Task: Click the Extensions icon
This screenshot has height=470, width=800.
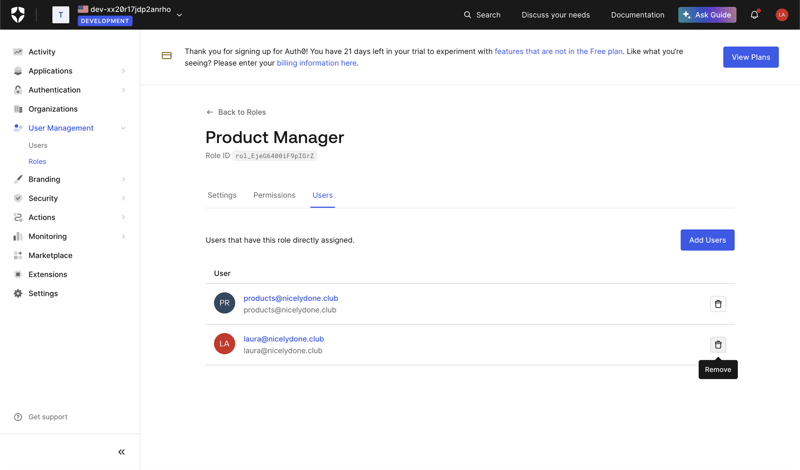Action: point(18,275)
